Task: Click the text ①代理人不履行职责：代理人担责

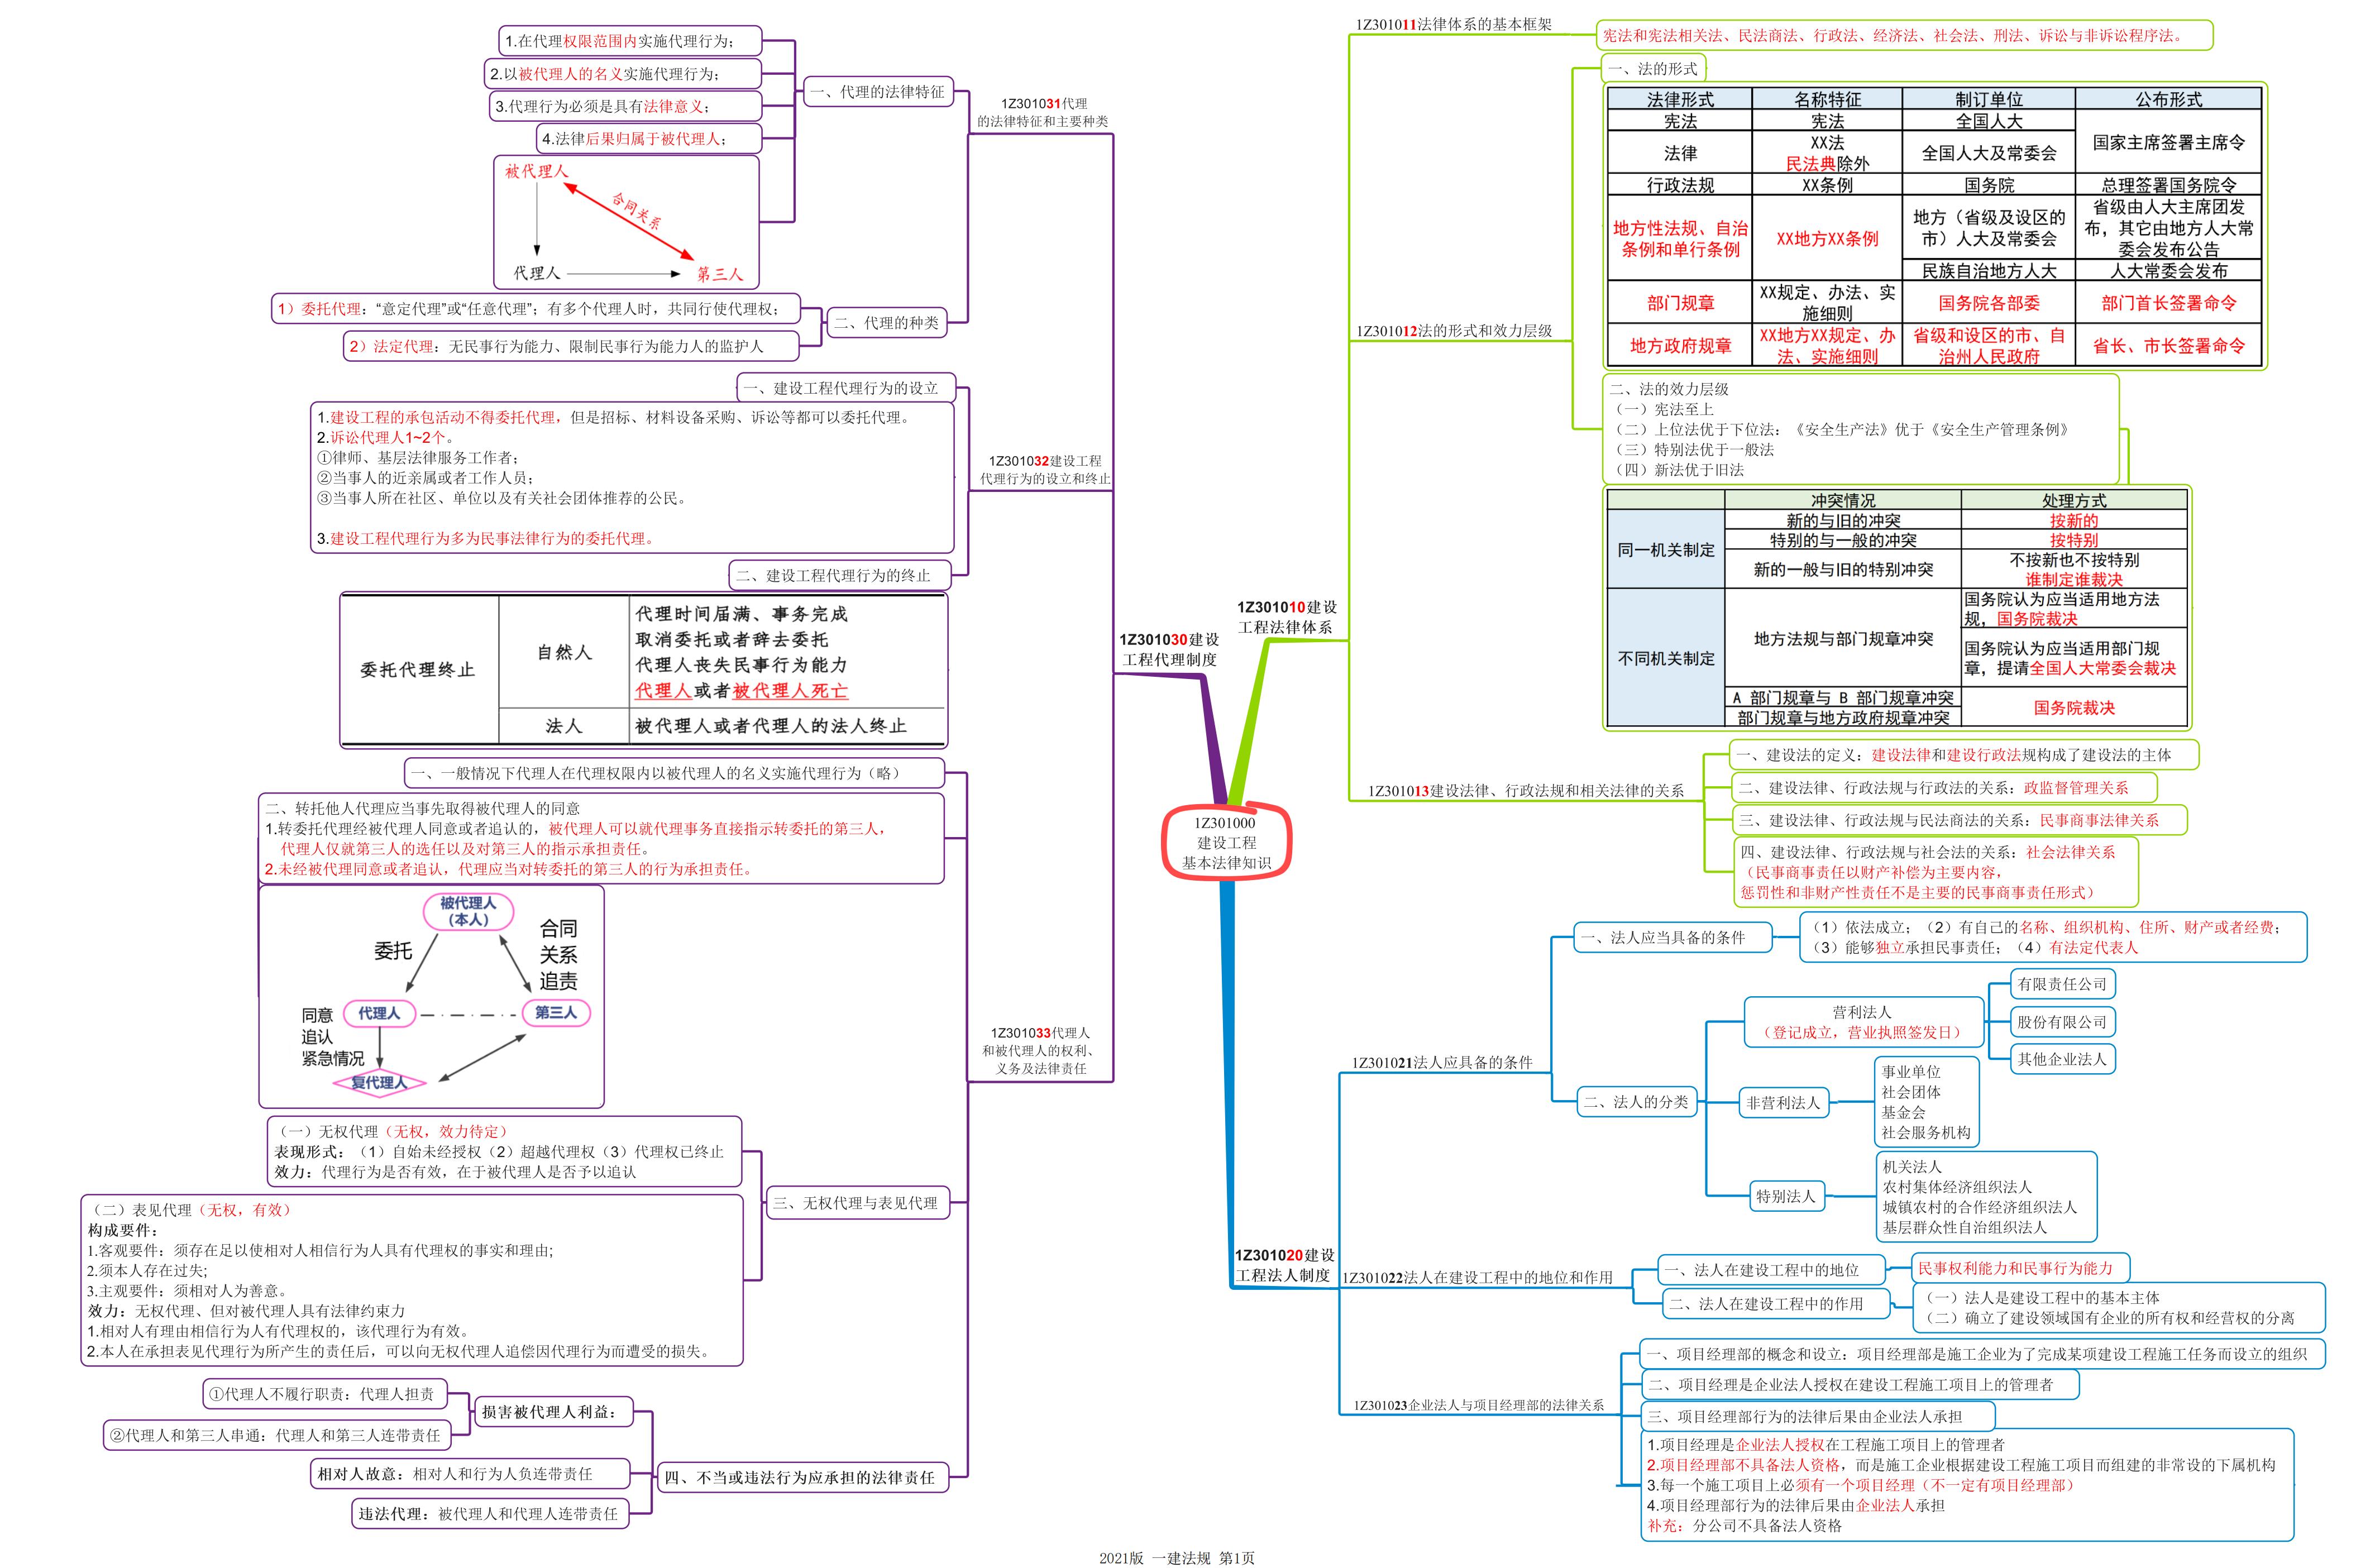Action: [323, 1393]
